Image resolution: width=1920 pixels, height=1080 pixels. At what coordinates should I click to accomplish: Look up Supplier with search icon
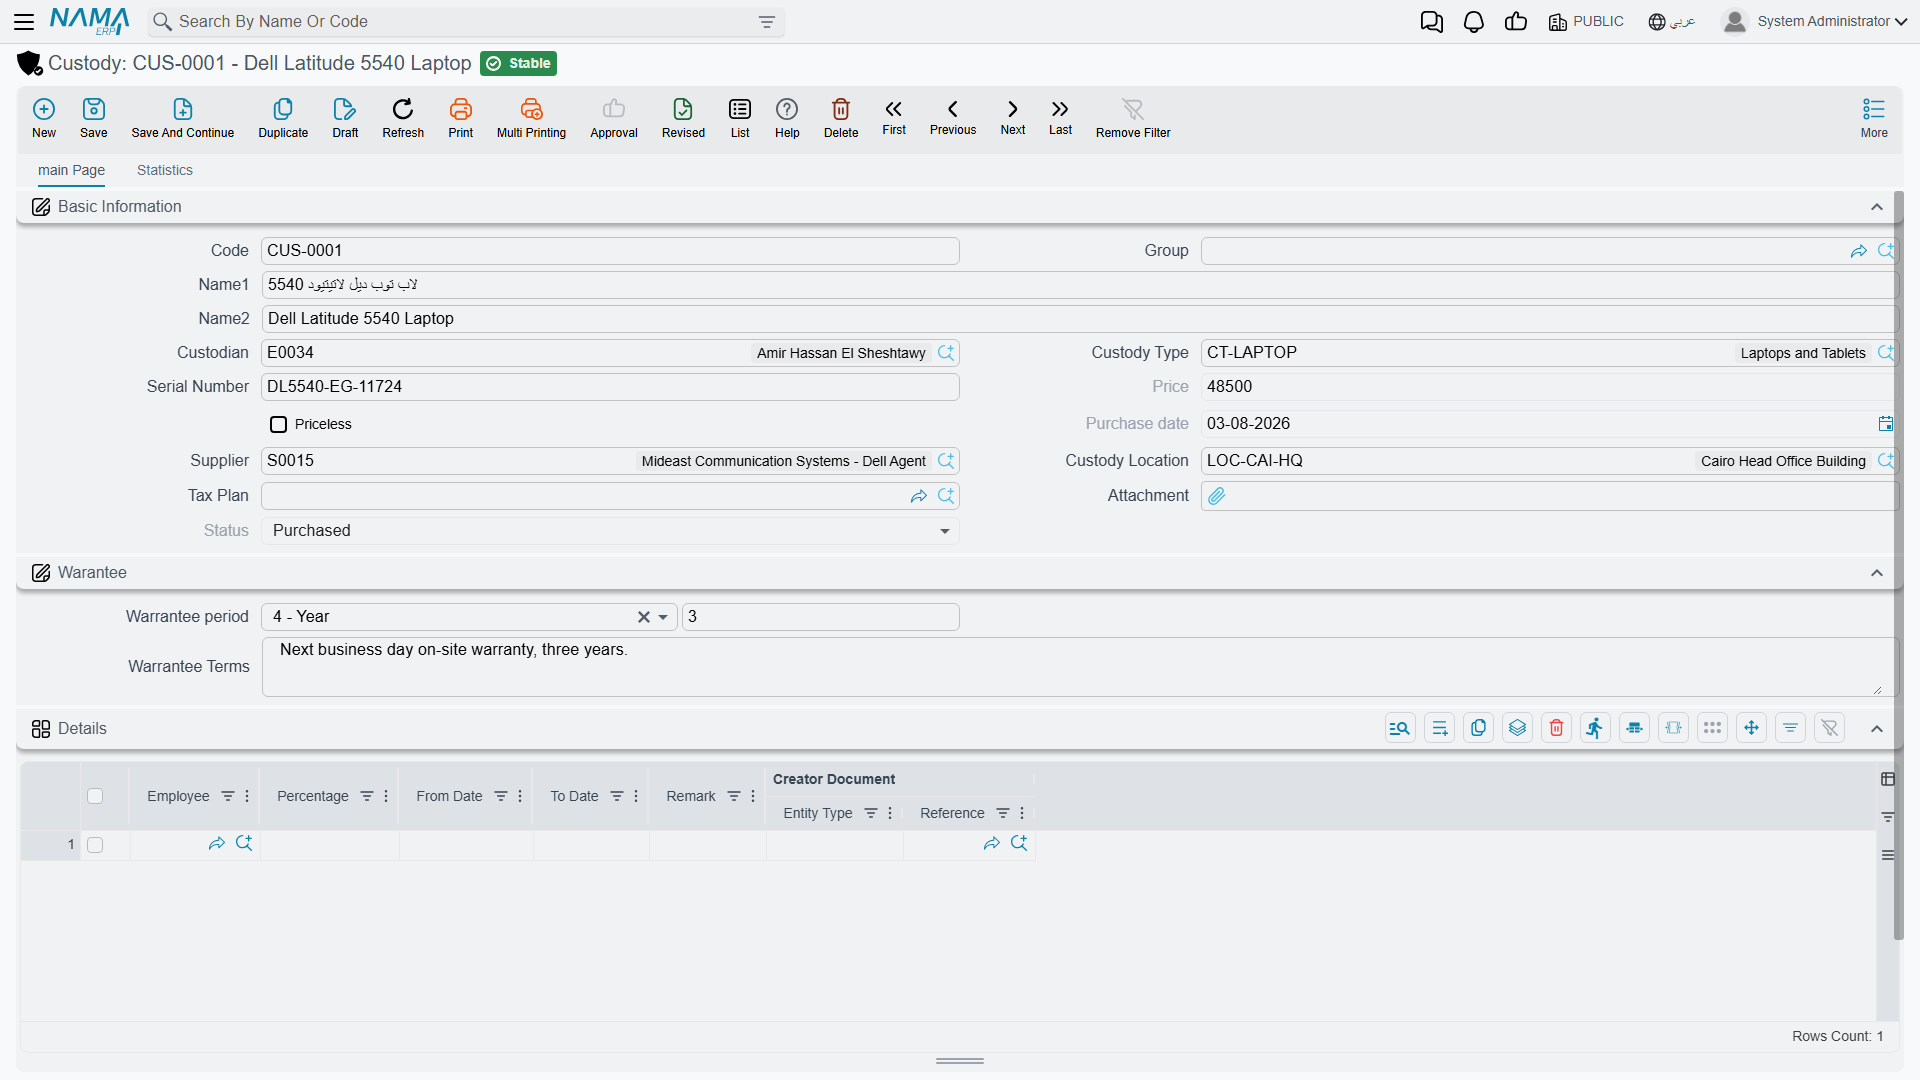(946, 461)
